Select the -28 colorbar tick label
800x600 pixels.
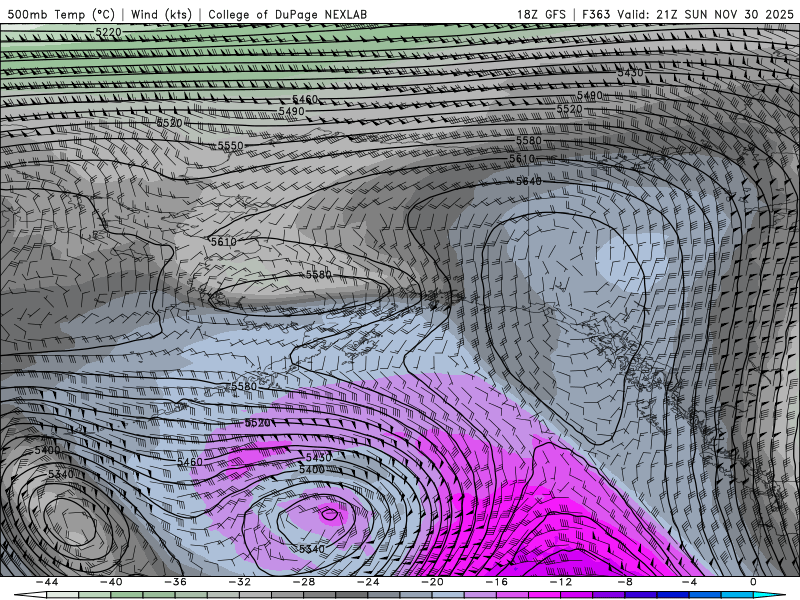point(304,582)
